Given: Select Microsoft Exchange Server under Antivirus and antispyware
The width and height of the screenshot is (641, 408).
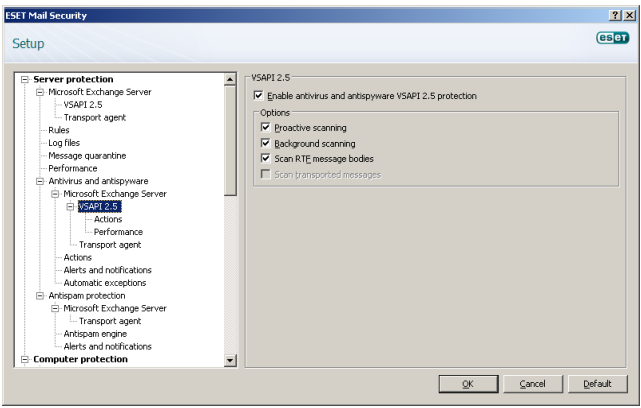Looking at the screenshot, I should point(115,194).
